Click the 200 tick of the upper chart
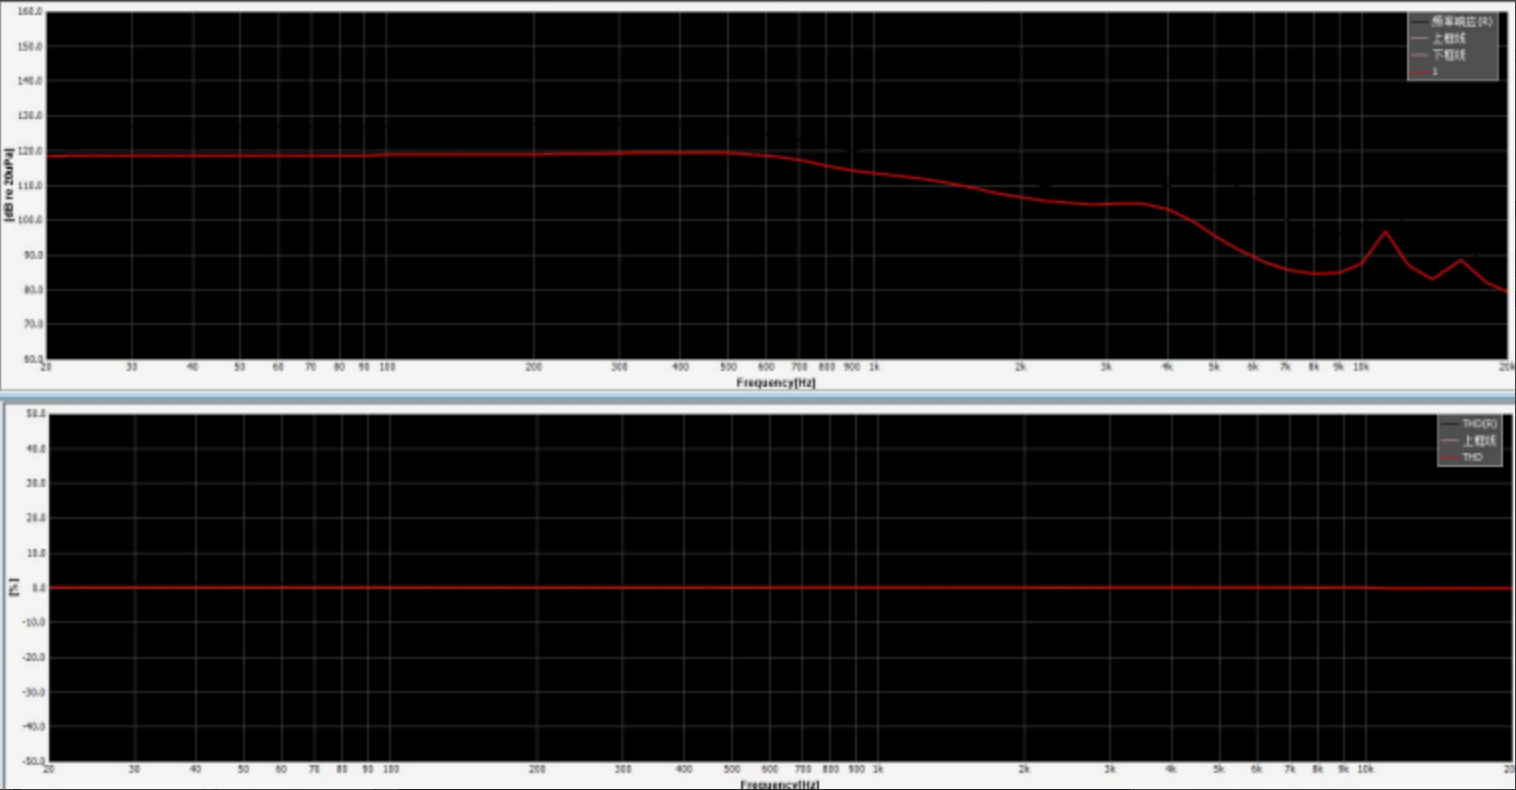This screenshot has height=790, width=1516. 534,367
